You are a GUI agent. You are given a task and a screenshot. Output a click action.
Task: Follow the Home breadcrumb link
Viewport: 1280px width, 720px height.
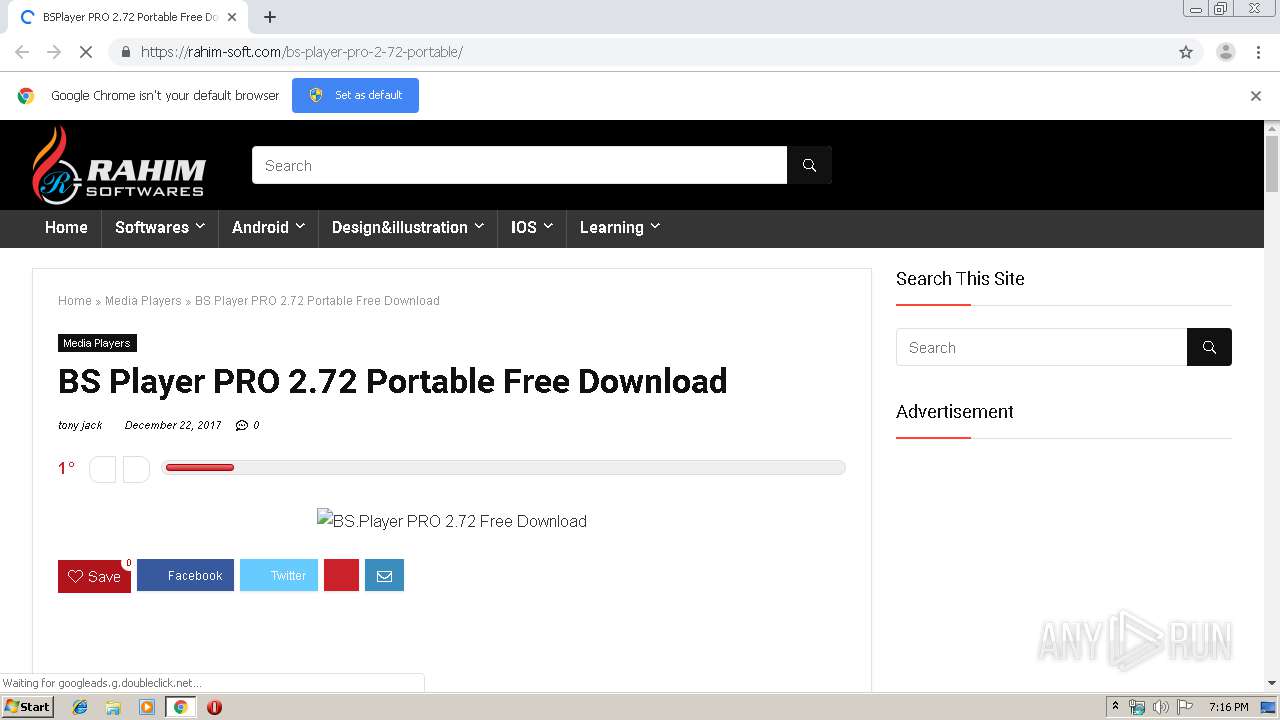tap(74, 301)
